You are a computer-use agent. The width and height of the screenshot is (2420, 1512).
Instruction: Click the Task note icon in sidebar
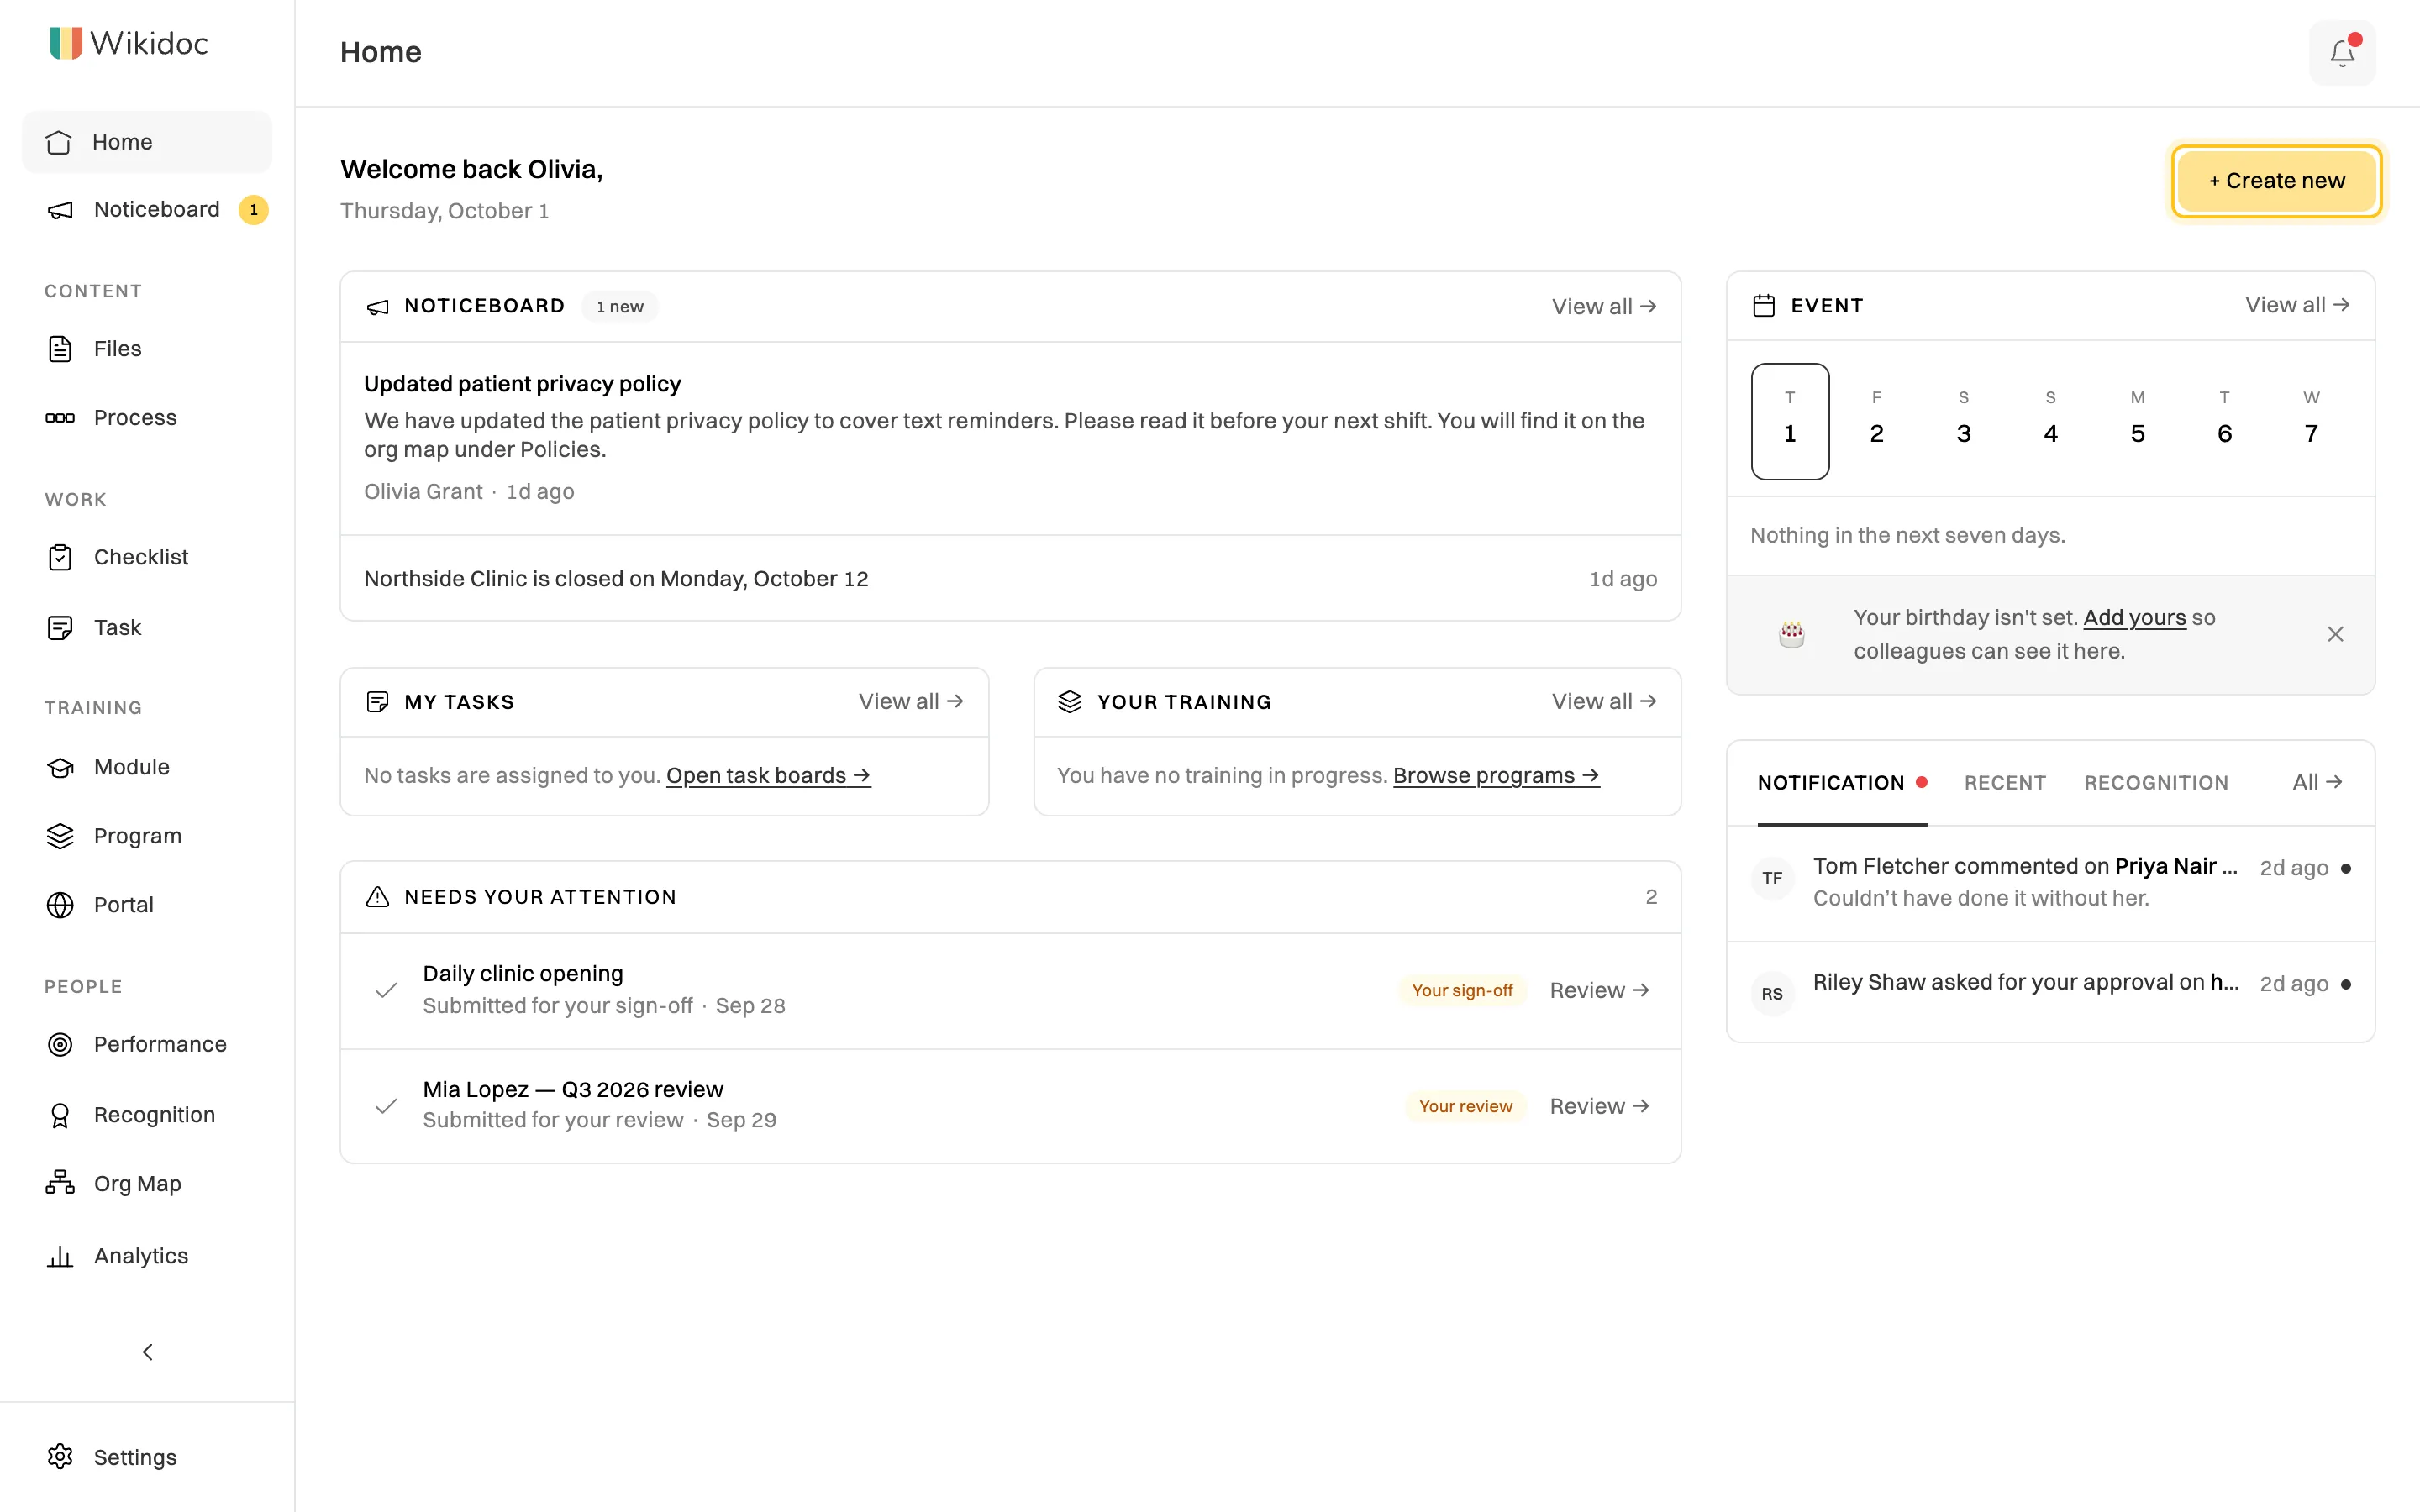60,628
